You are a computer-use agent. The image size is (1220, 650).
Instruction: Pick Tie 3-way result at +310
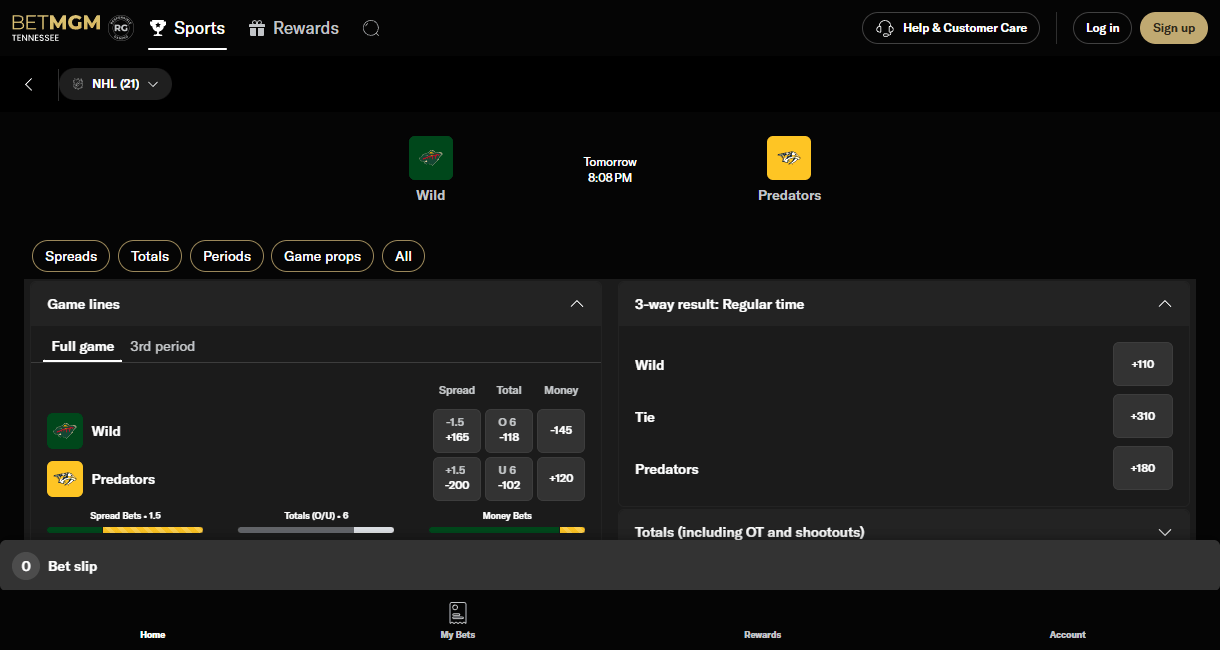point(1143,416)
